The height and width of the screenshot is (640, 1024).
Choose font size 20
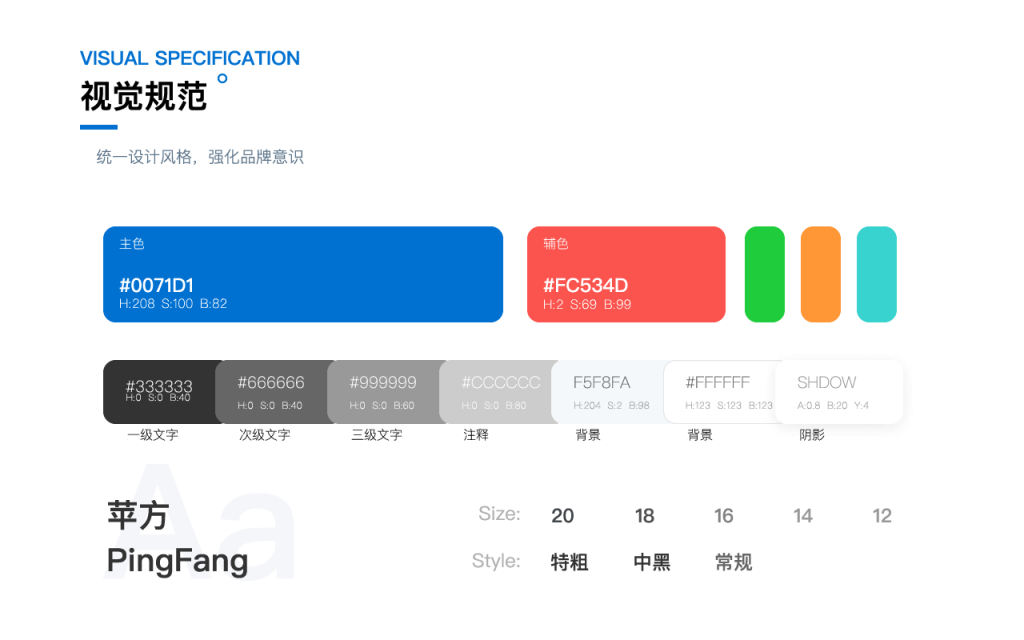563,516
